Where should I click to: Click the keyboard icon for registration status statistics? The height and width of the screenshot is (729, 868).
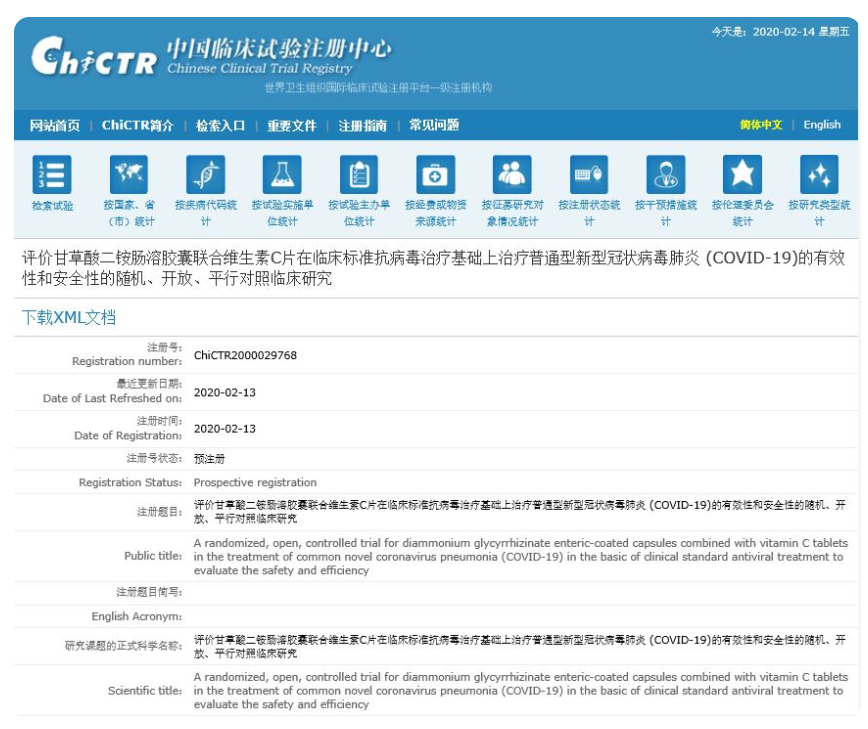pyautogui.click(x=589, y=175)
